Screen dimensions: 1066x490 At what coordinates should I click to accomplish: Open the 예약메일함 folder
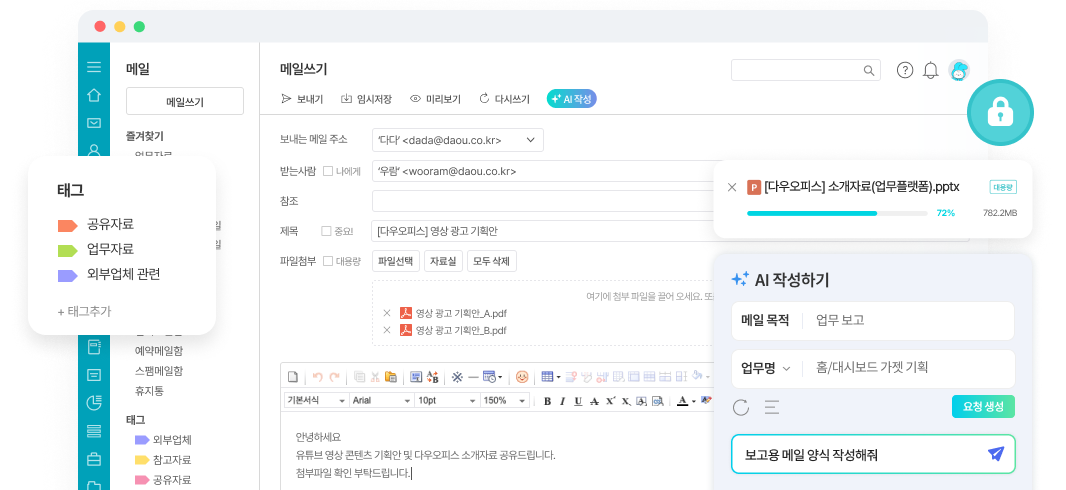pyautogui.click(x=158, y=351)
